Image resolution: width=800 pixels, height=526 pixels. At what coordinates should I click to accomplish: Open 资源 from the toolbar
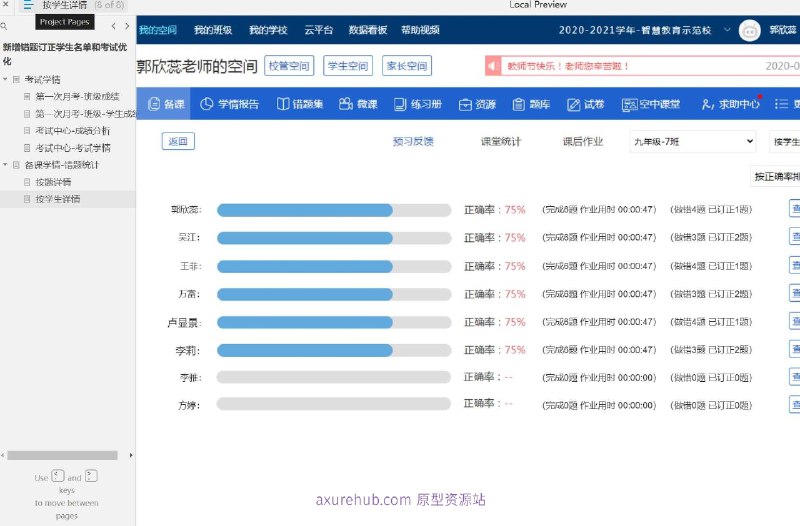click(477, 104)
